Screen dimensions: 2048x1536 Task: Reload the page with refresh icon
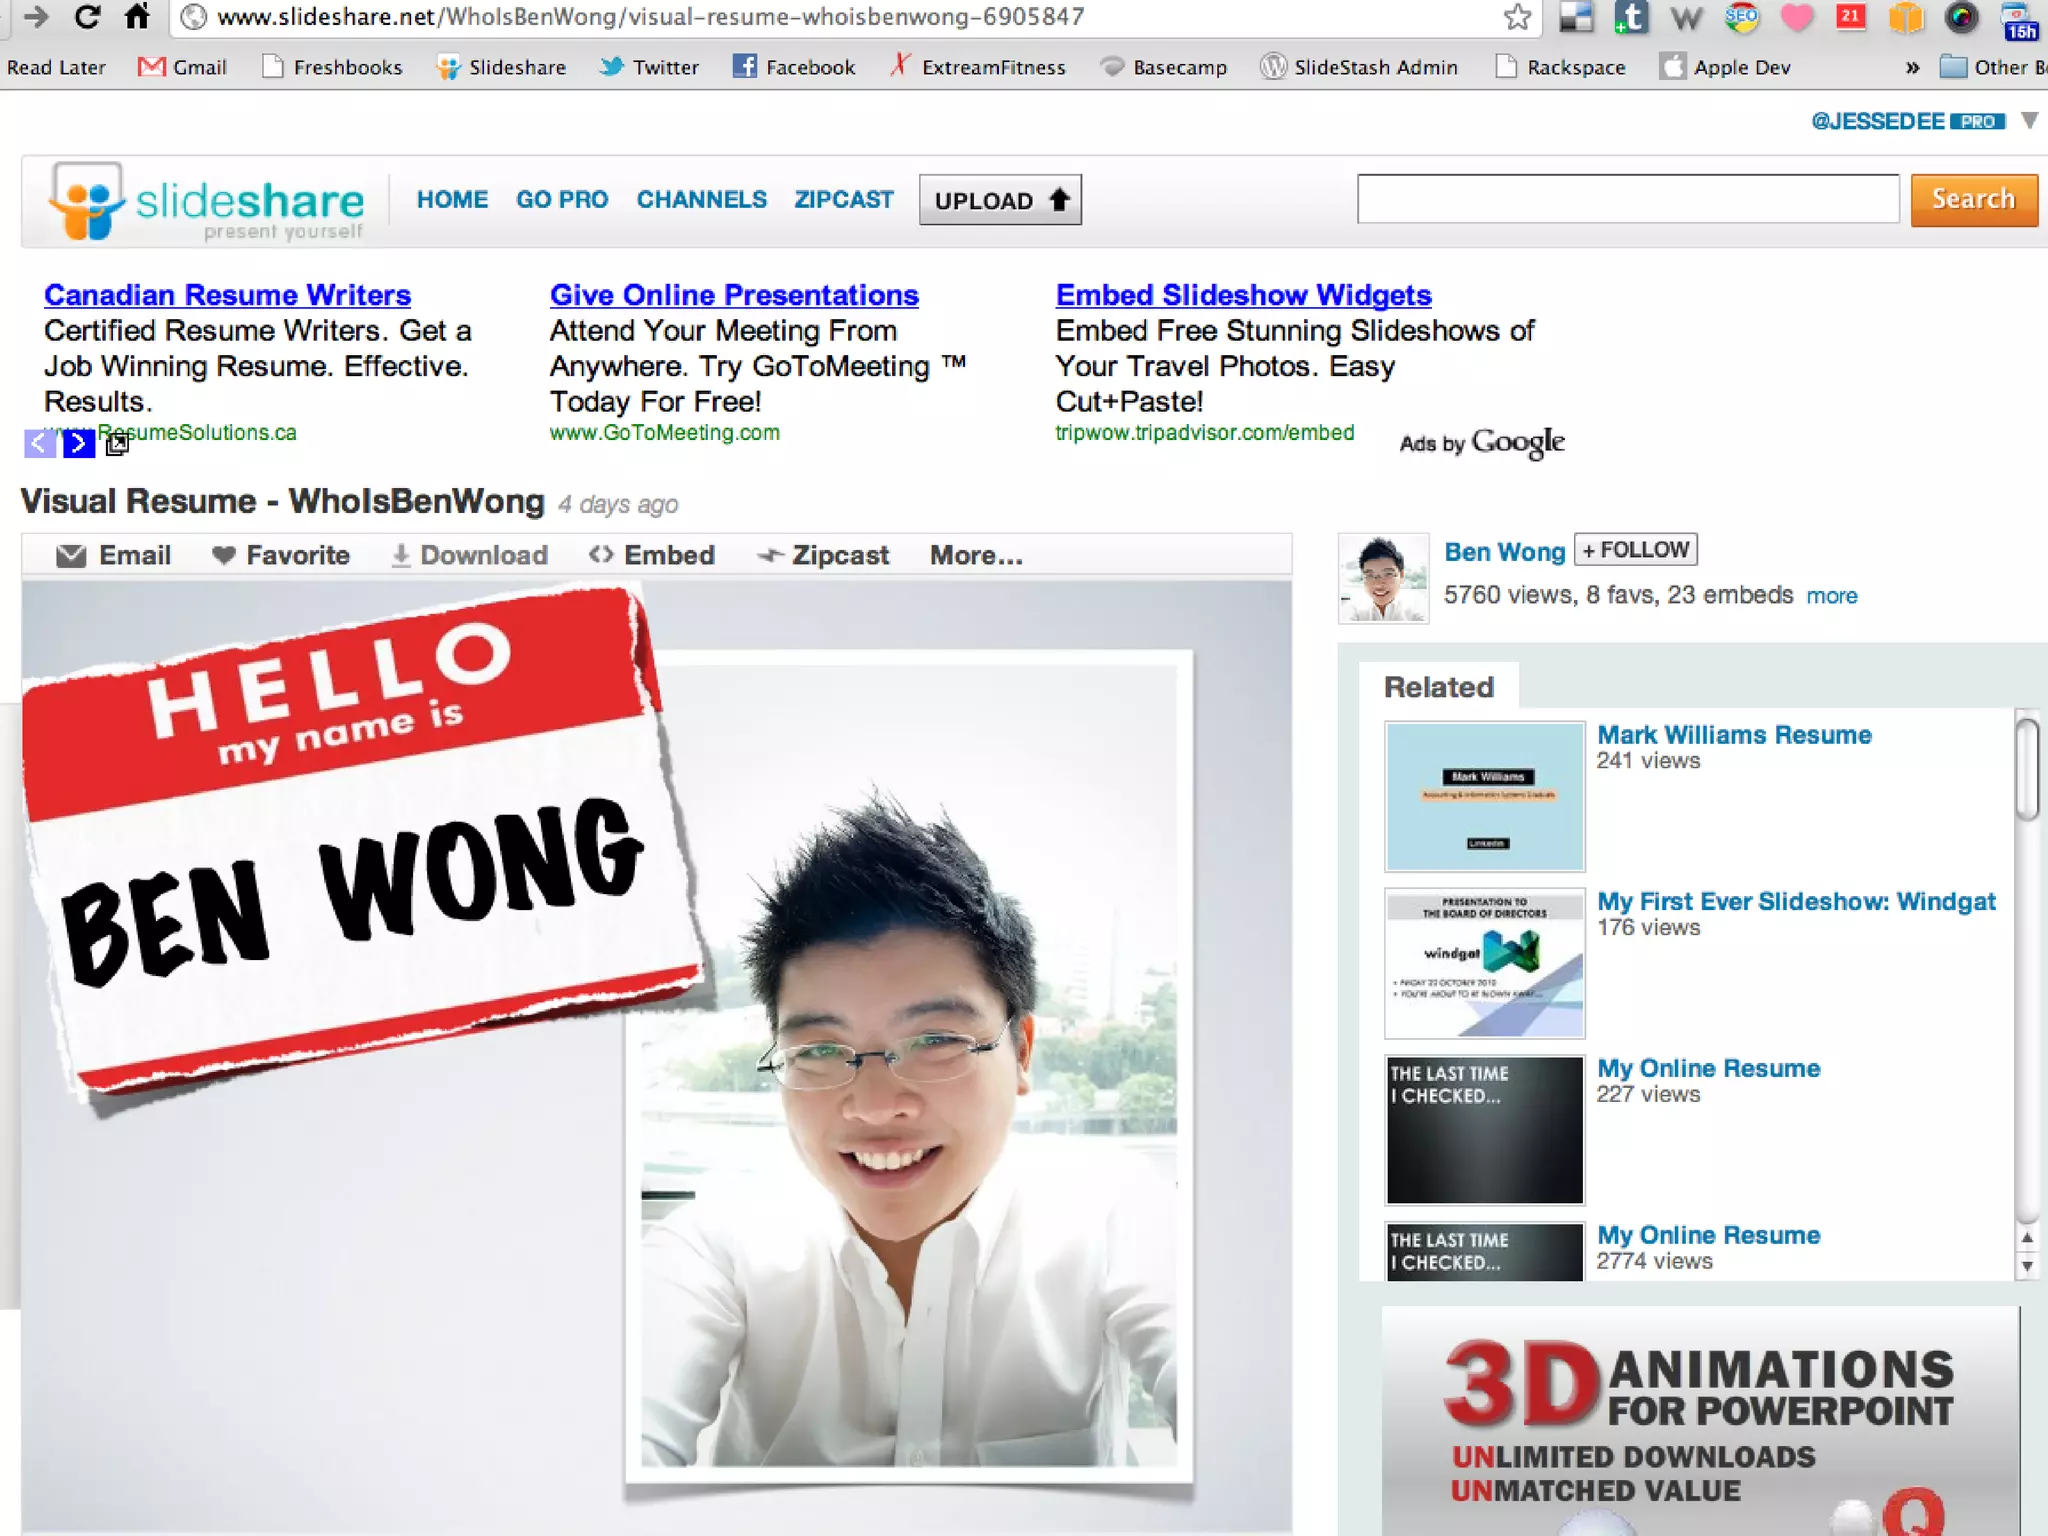click(88, 17)
